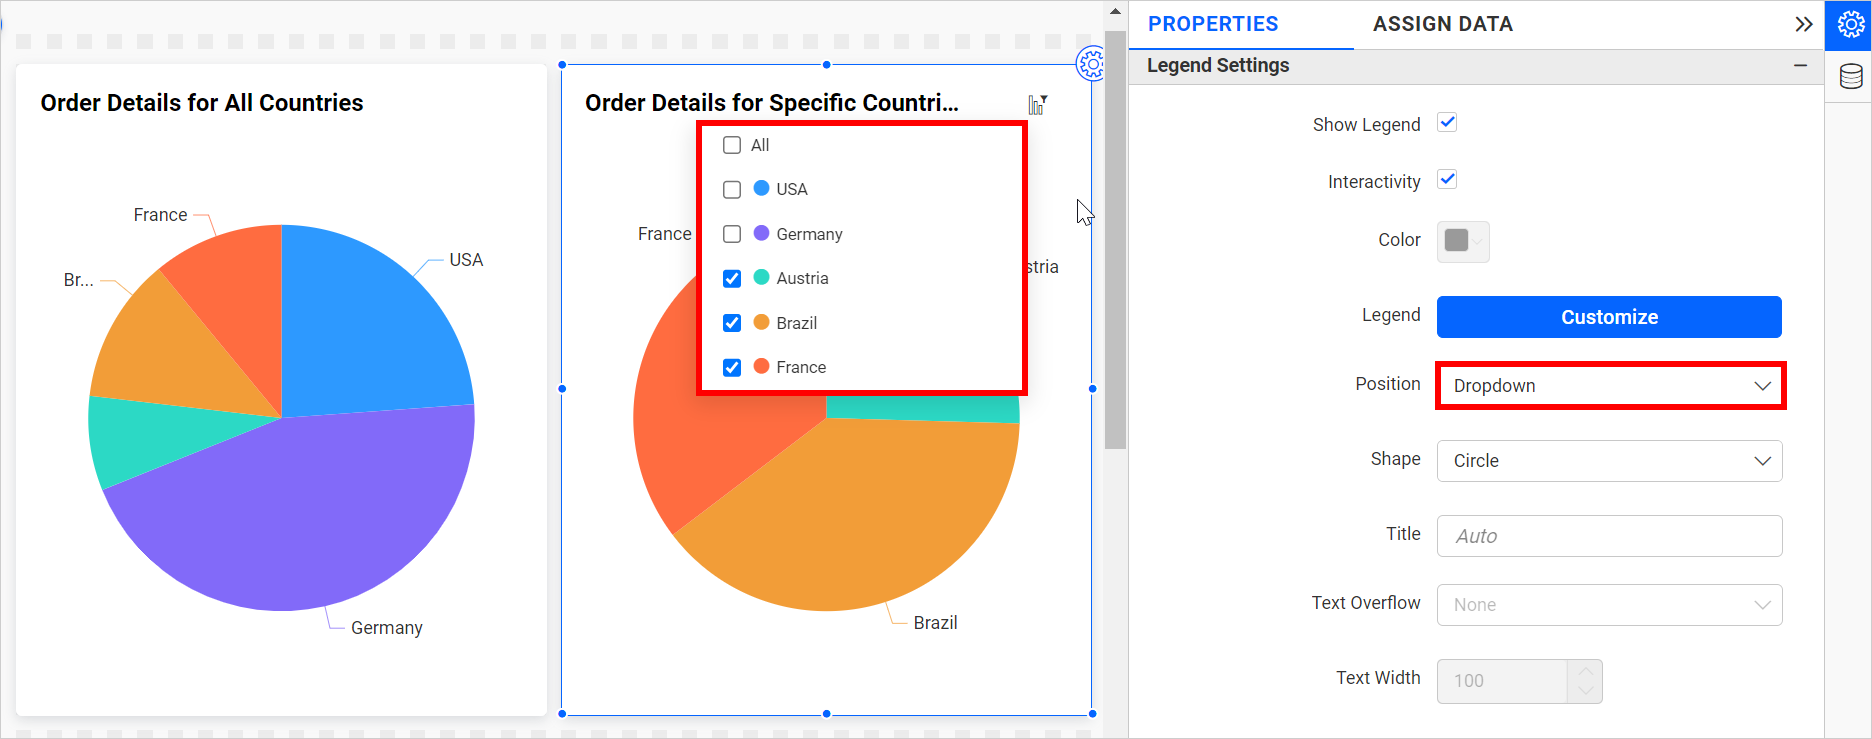Screen dimensions: 1872x739
Task: Collapse the properties panel with double chevron
Action: pos(1803,24)
